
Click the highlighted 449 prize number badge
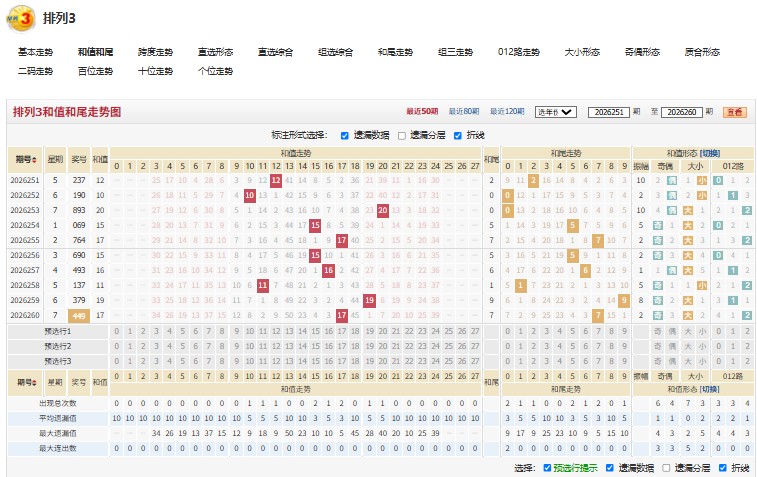tap(79, 316)
